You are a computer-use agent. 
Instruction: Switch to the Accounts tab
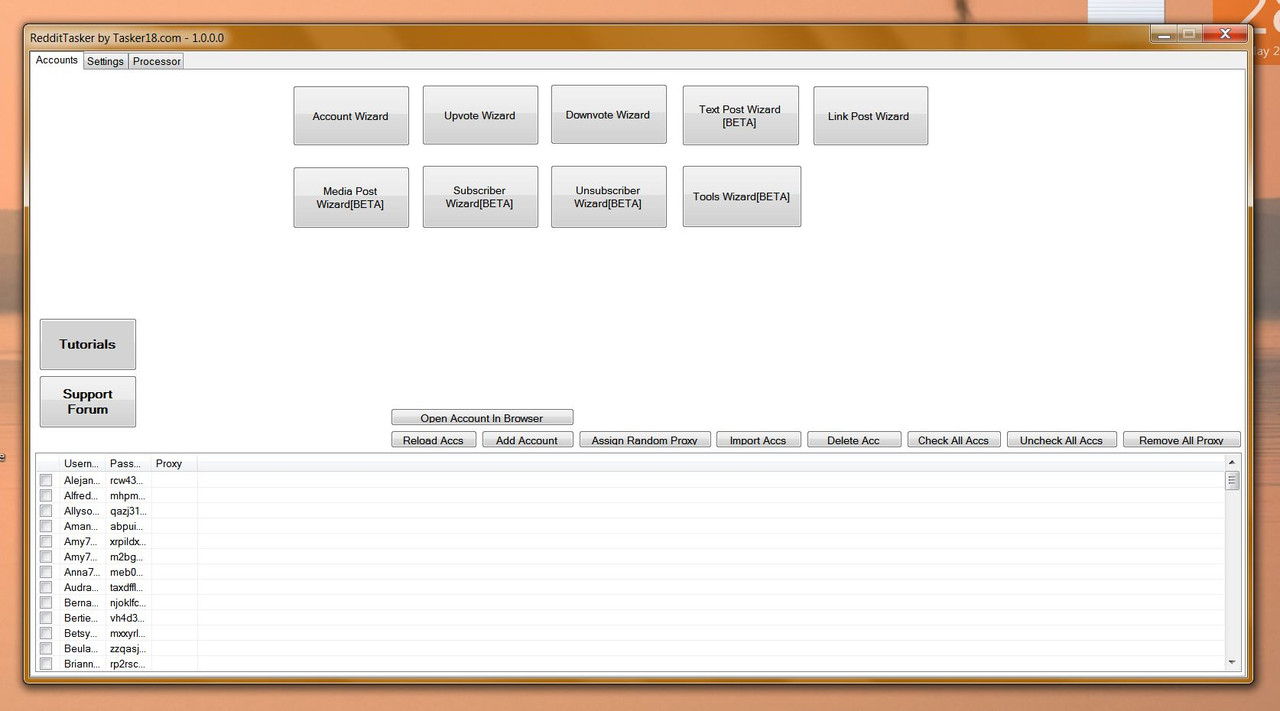coord(57,60)
